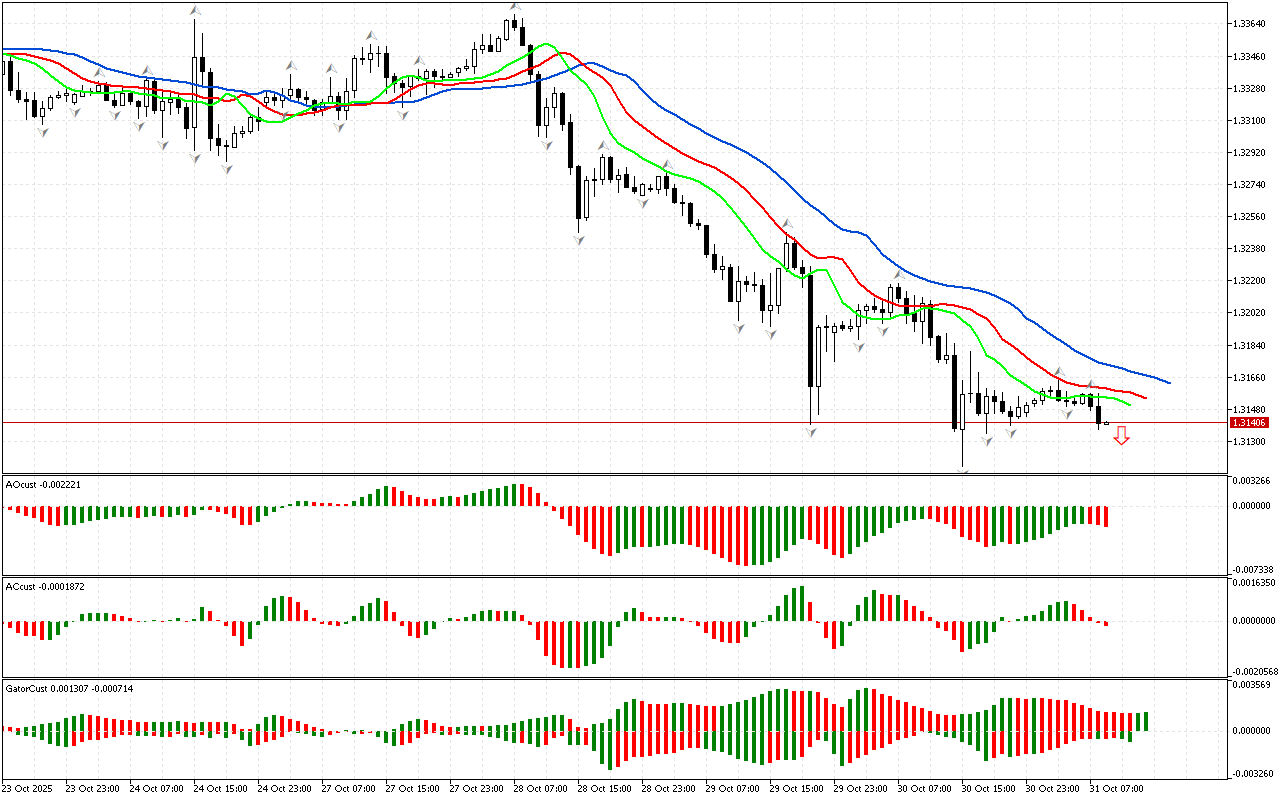Click the 28 Oct 07:00 time axis label
The image size is (1280, 800).
pyautogui.click(x=539, y=788)
